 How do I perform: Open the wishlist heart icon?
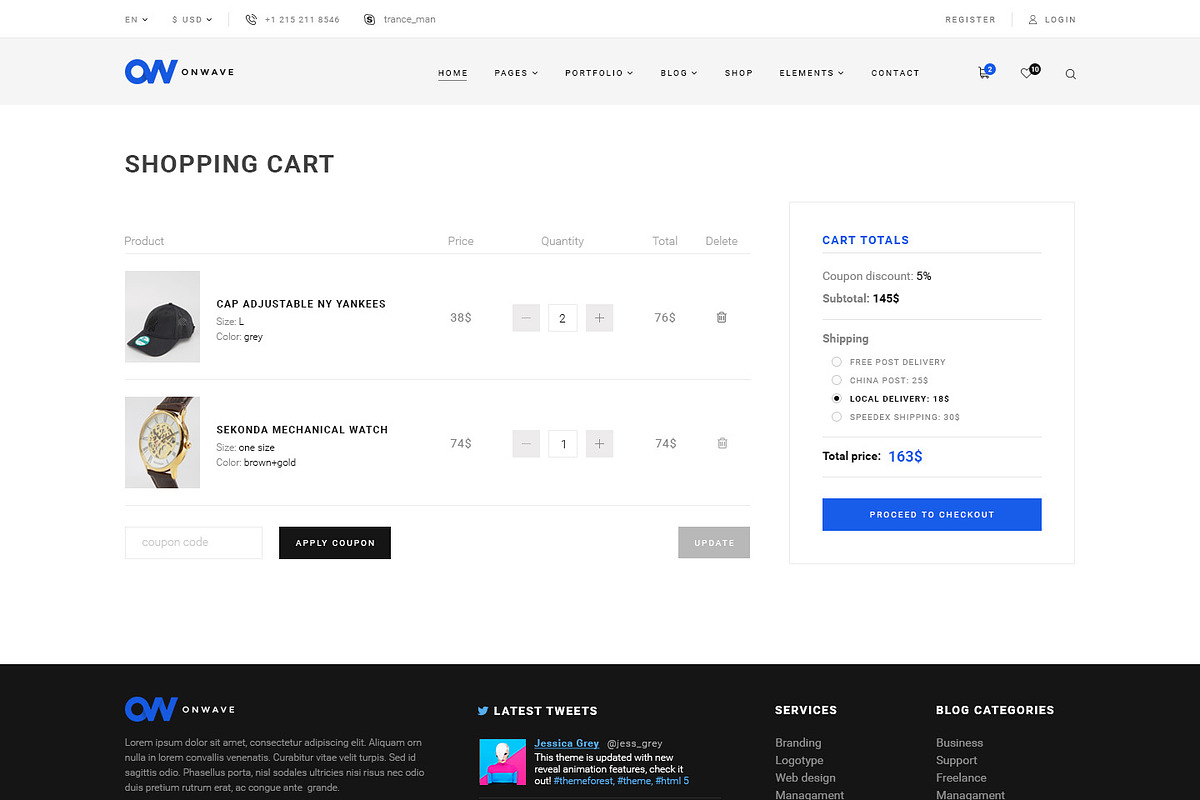click(x=1028, y=72)
